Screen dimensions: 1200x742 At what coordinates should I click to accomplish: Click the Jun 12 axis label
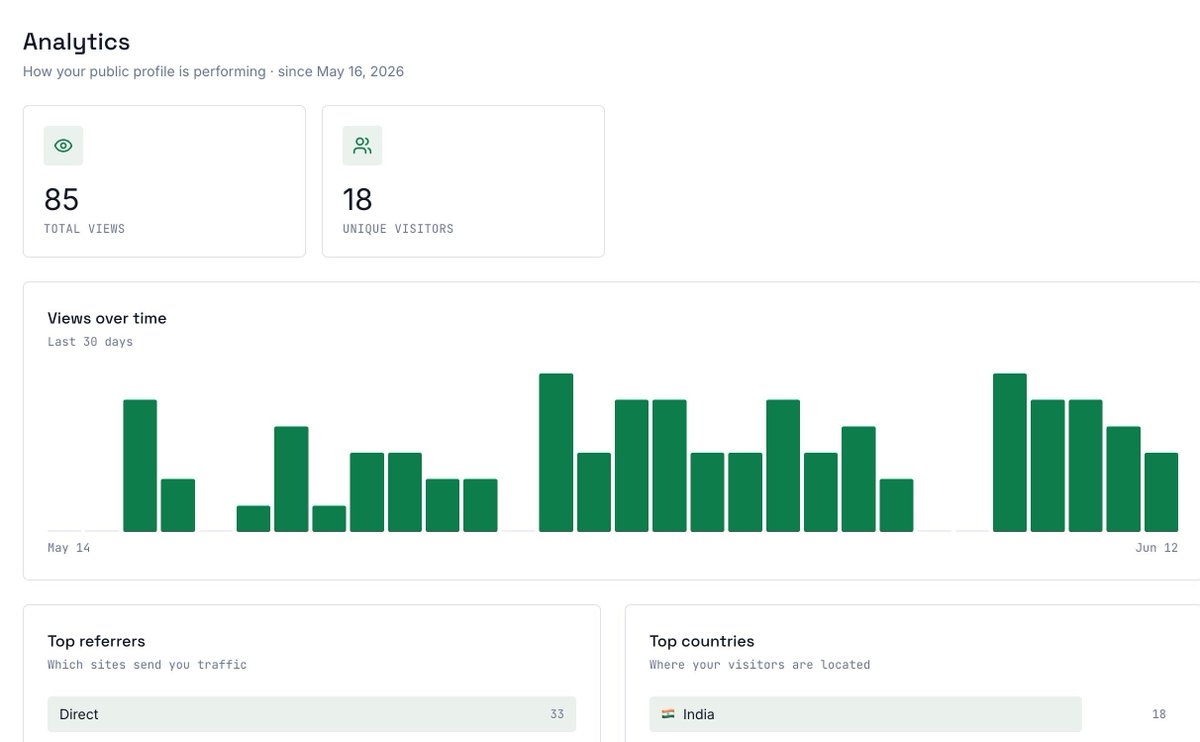tap(1157, 548)
